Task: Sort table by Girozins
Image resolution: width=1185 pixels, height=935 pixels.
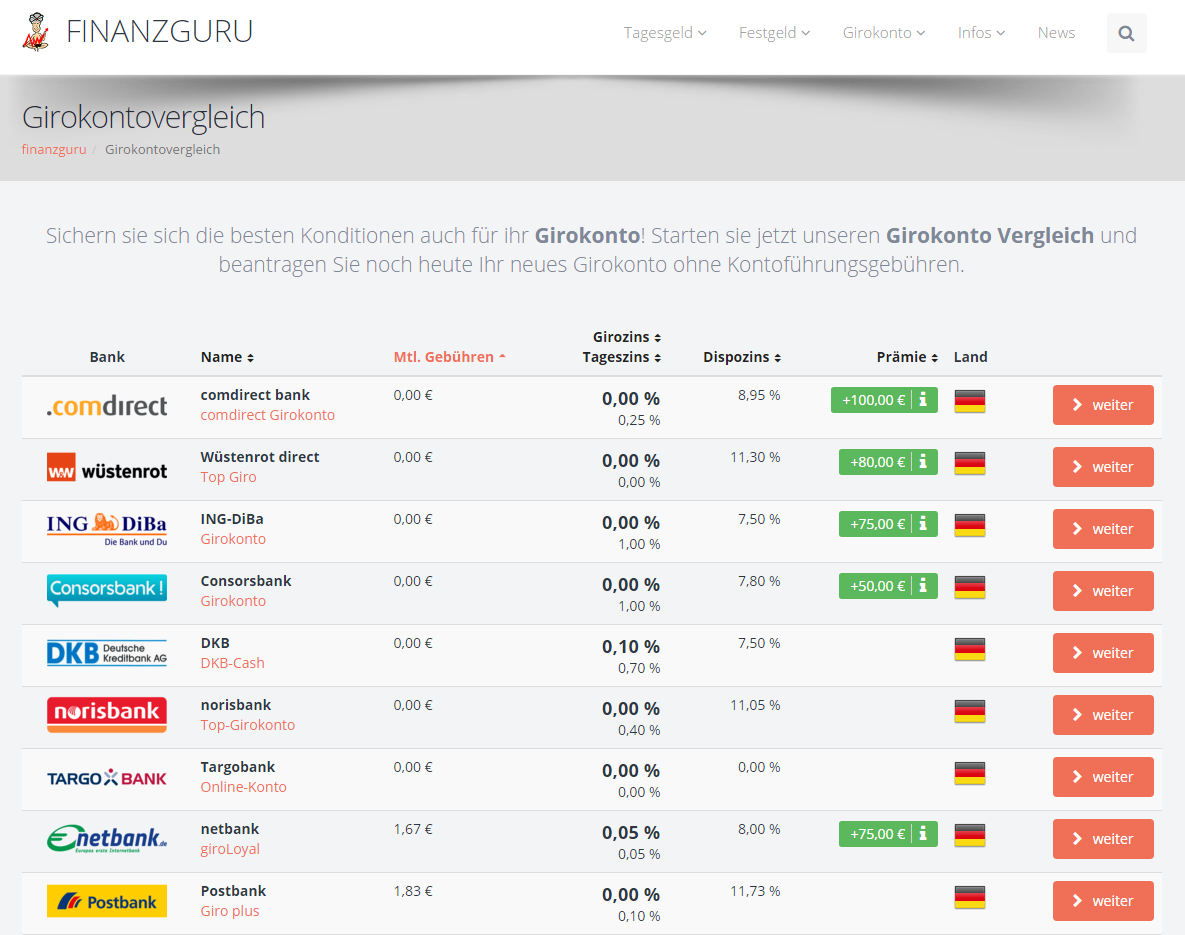Action: (x=627, y=337)
